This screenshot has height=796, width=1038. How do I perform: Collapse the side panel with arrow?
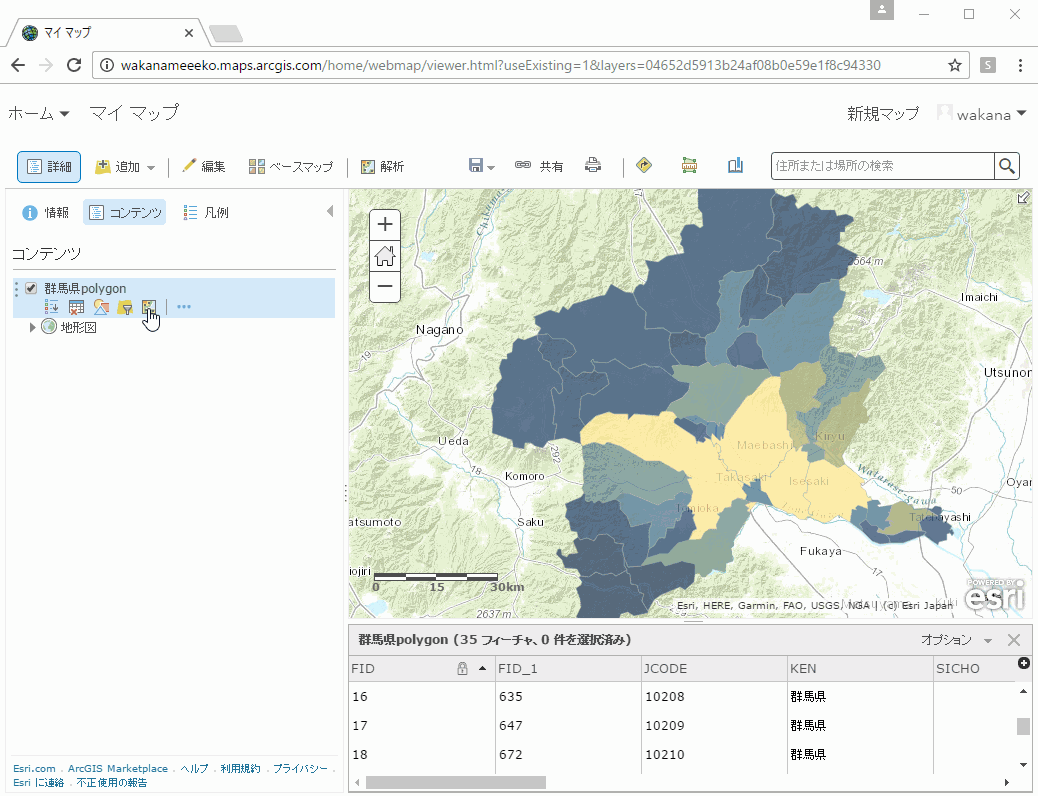tap(330, 211)
